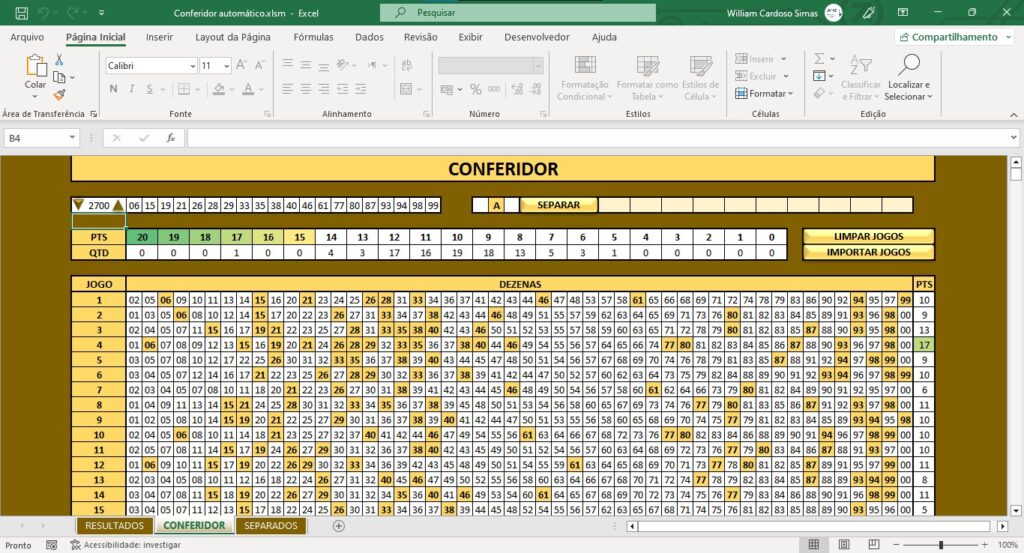Click the Formatação Condicional icon
The width and height of the screenshot is (1024, 553).
pyautogui.click(x=584, y=65)
